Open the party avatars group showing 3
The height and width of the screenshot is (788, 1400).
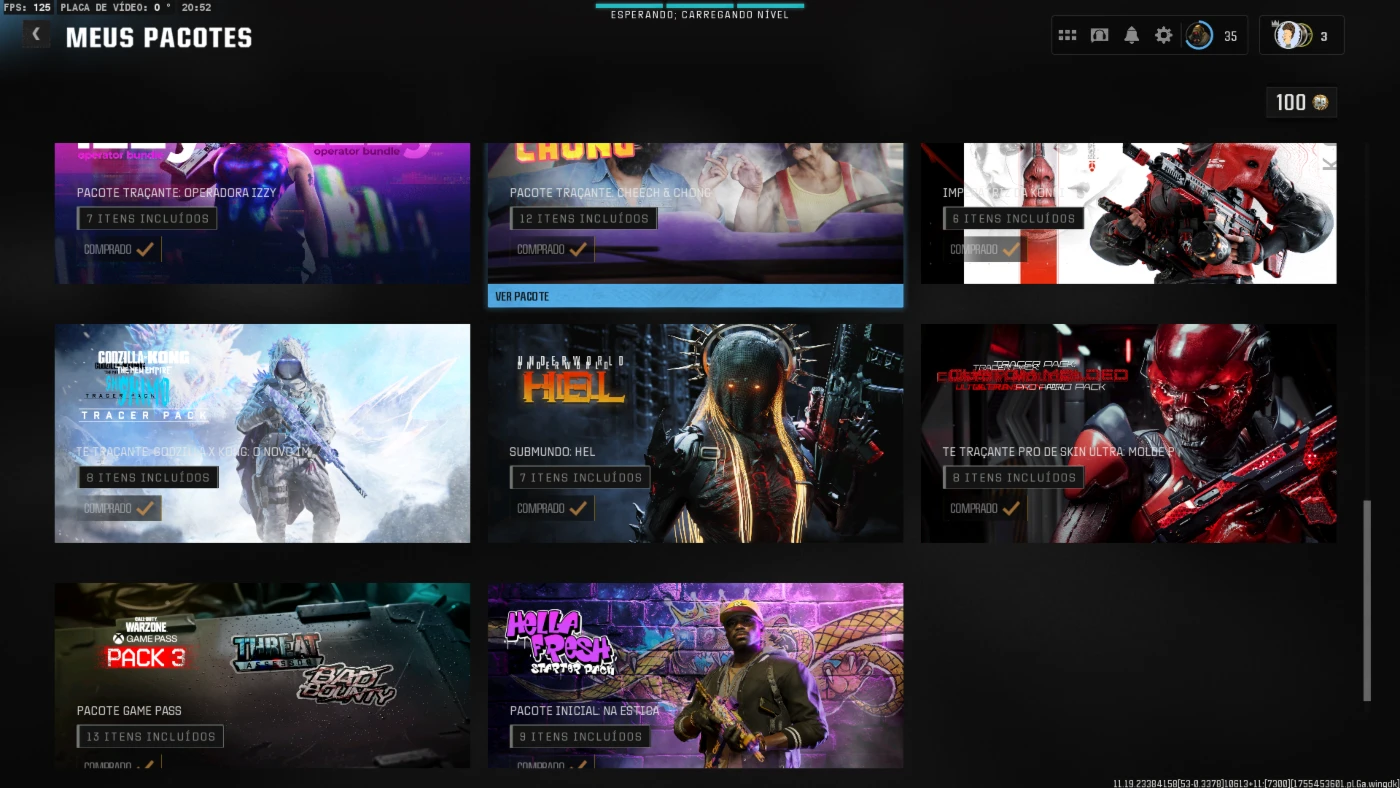[1293, 35]
